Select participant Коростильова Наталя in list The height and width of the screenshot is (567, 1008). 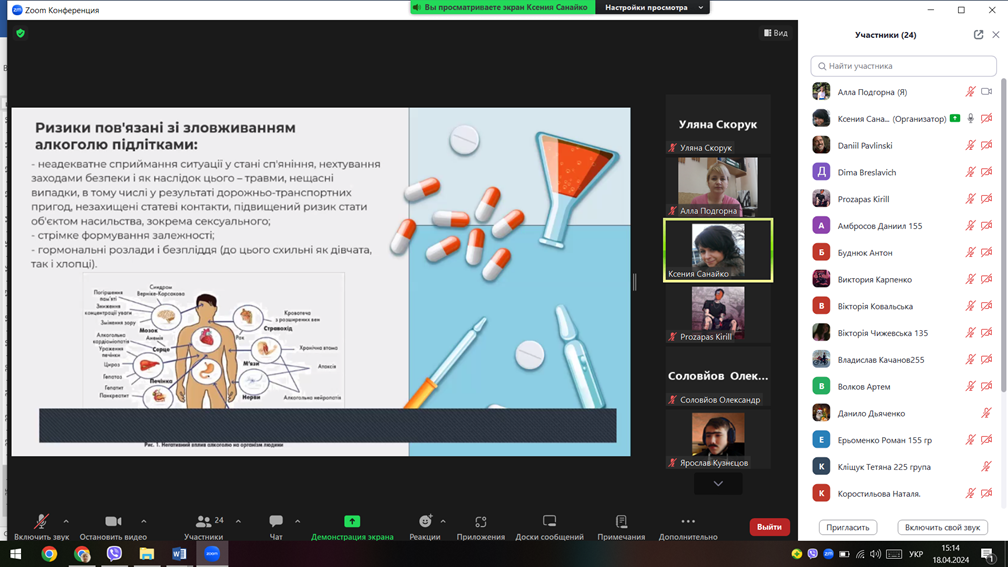click(903, 494)
